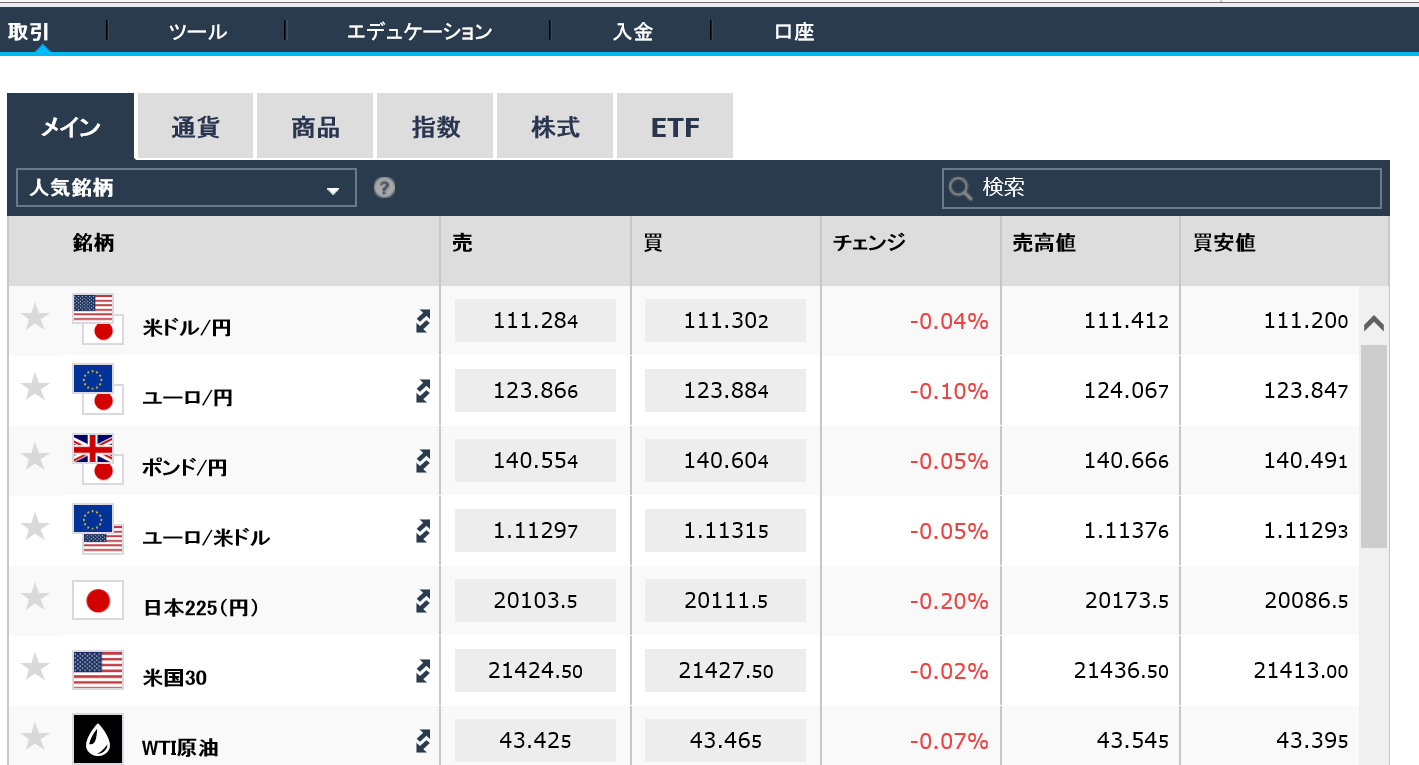Click the Japan flag icon beside 日本225
Screen dimensions: 1419x765
click(x=97, y=600)
